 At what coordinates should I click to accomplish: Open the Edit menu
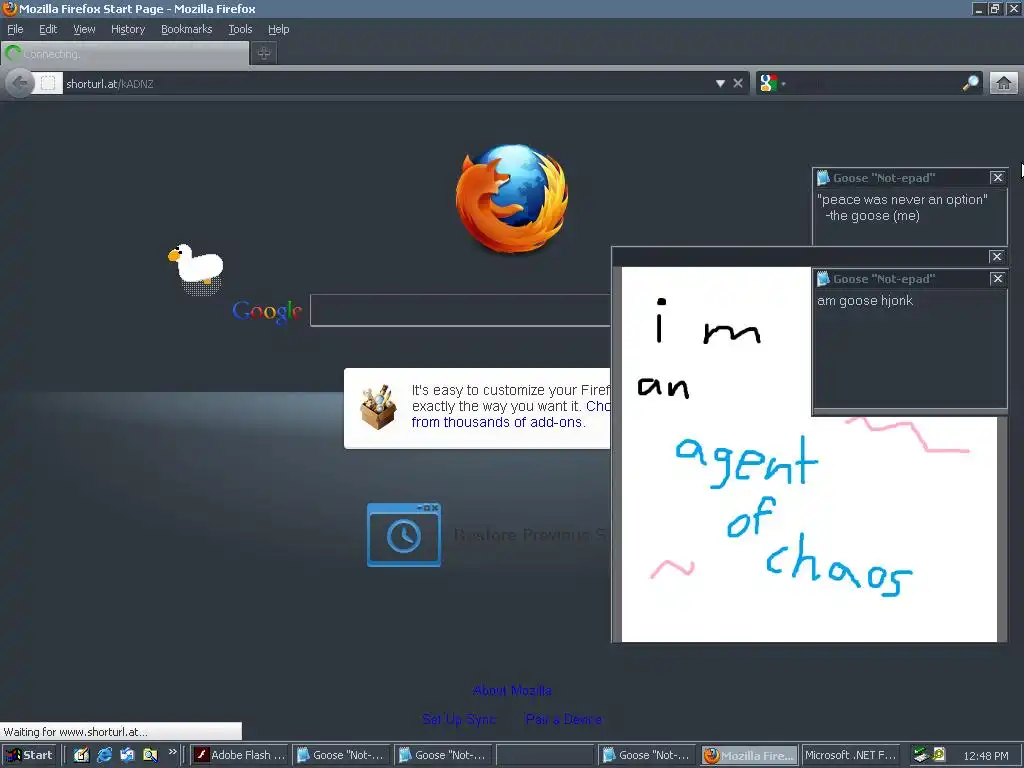coord(48,29)
